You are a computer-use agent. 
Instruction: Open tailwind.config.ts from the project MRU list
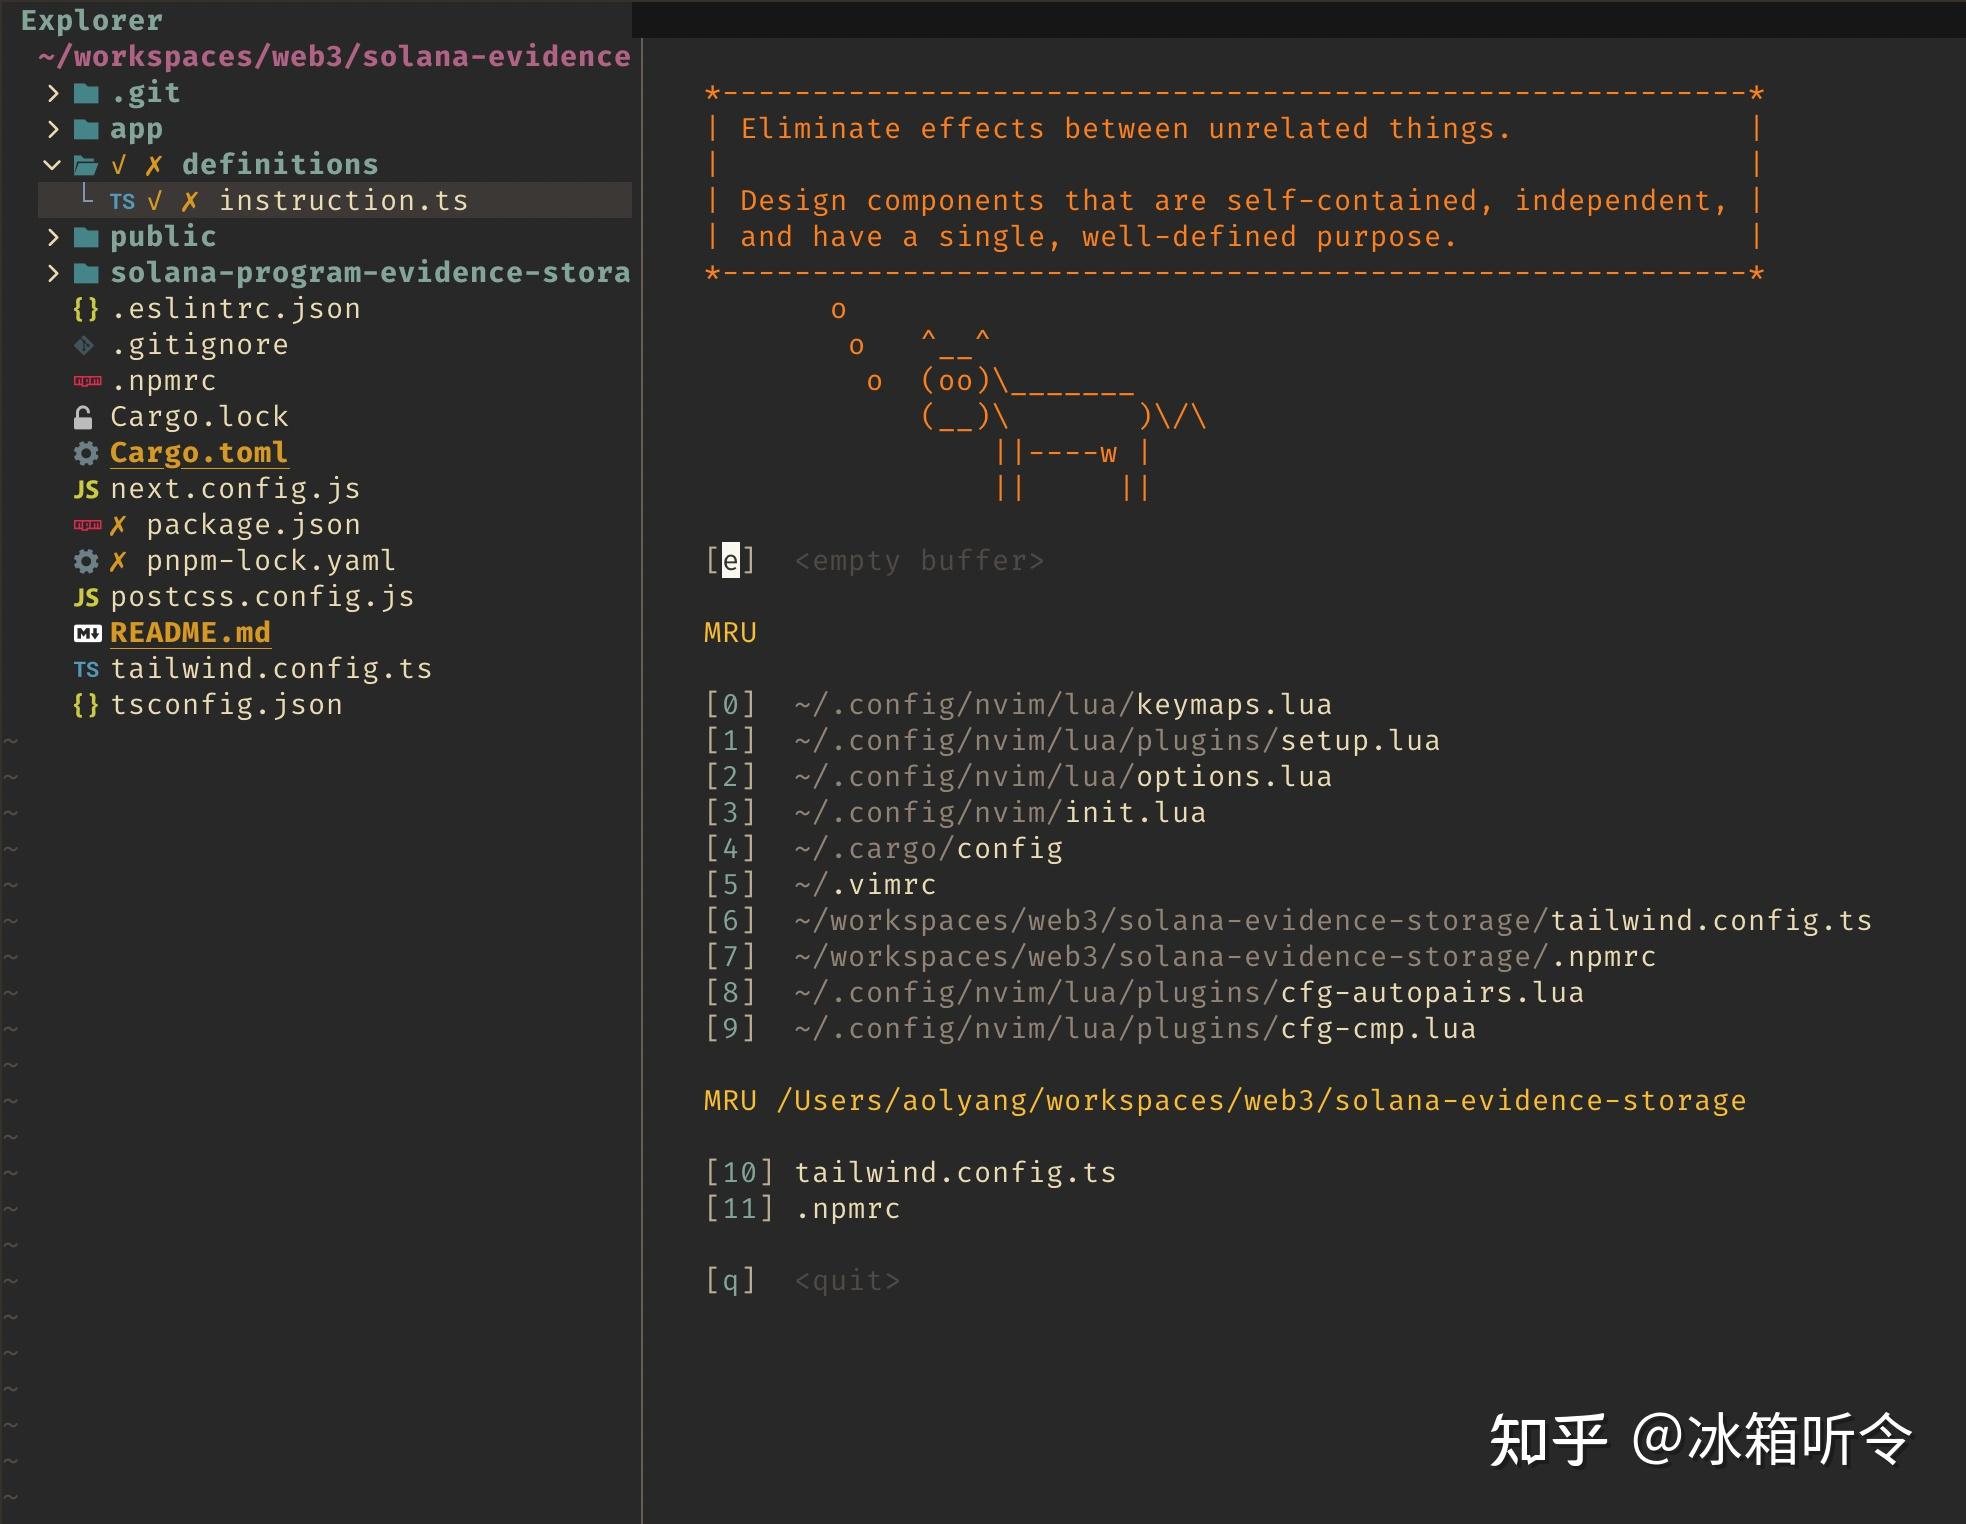[x=955, y=1171]
